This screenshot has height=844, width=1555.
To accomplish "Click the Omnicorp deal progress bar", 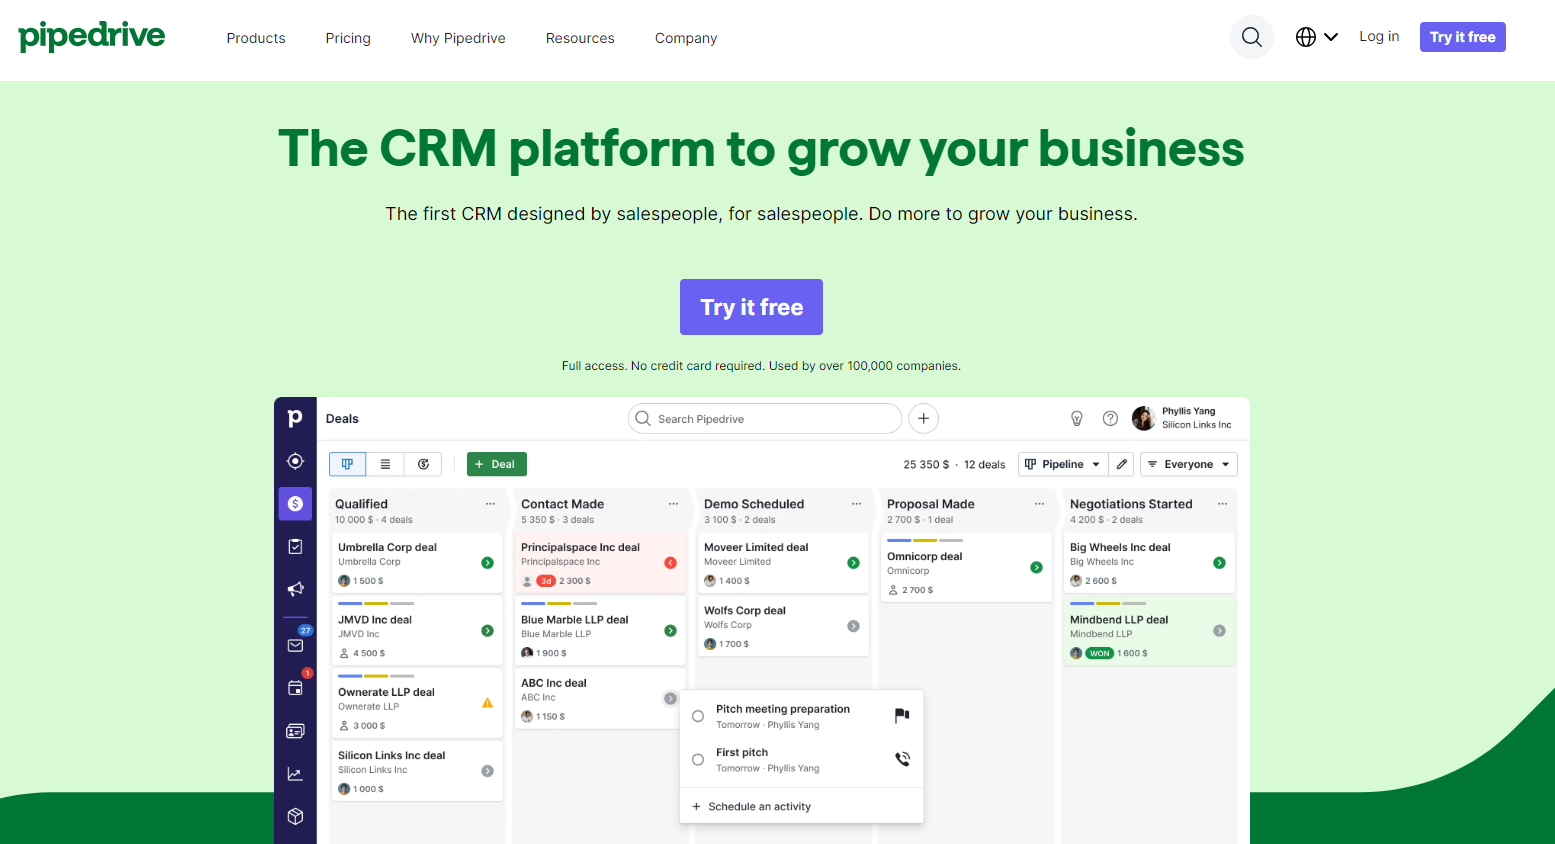I will (925, 541).
